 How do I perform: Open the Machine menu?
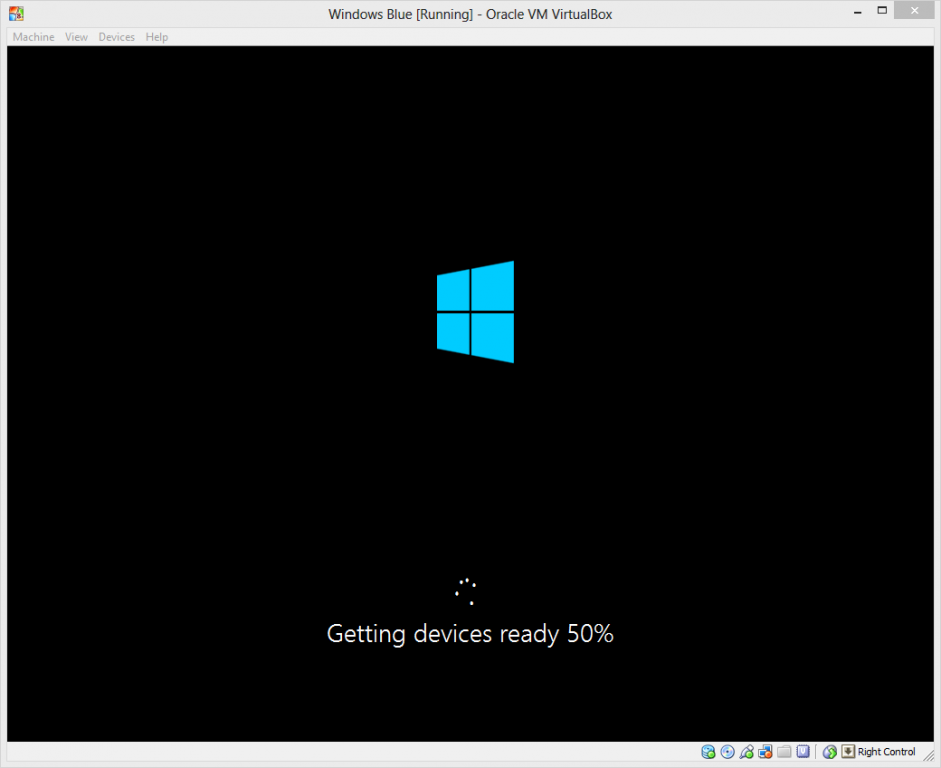pos(34,37)
